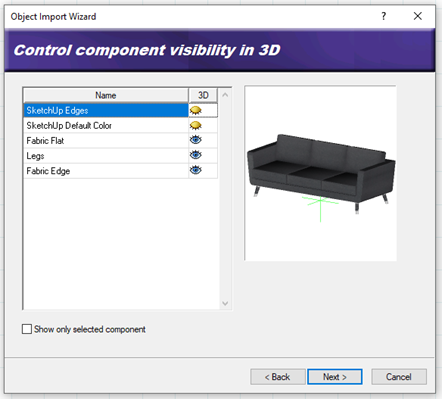Click the list scrollbar down arrow
442x399 pixels.
(x=225, y=303)
